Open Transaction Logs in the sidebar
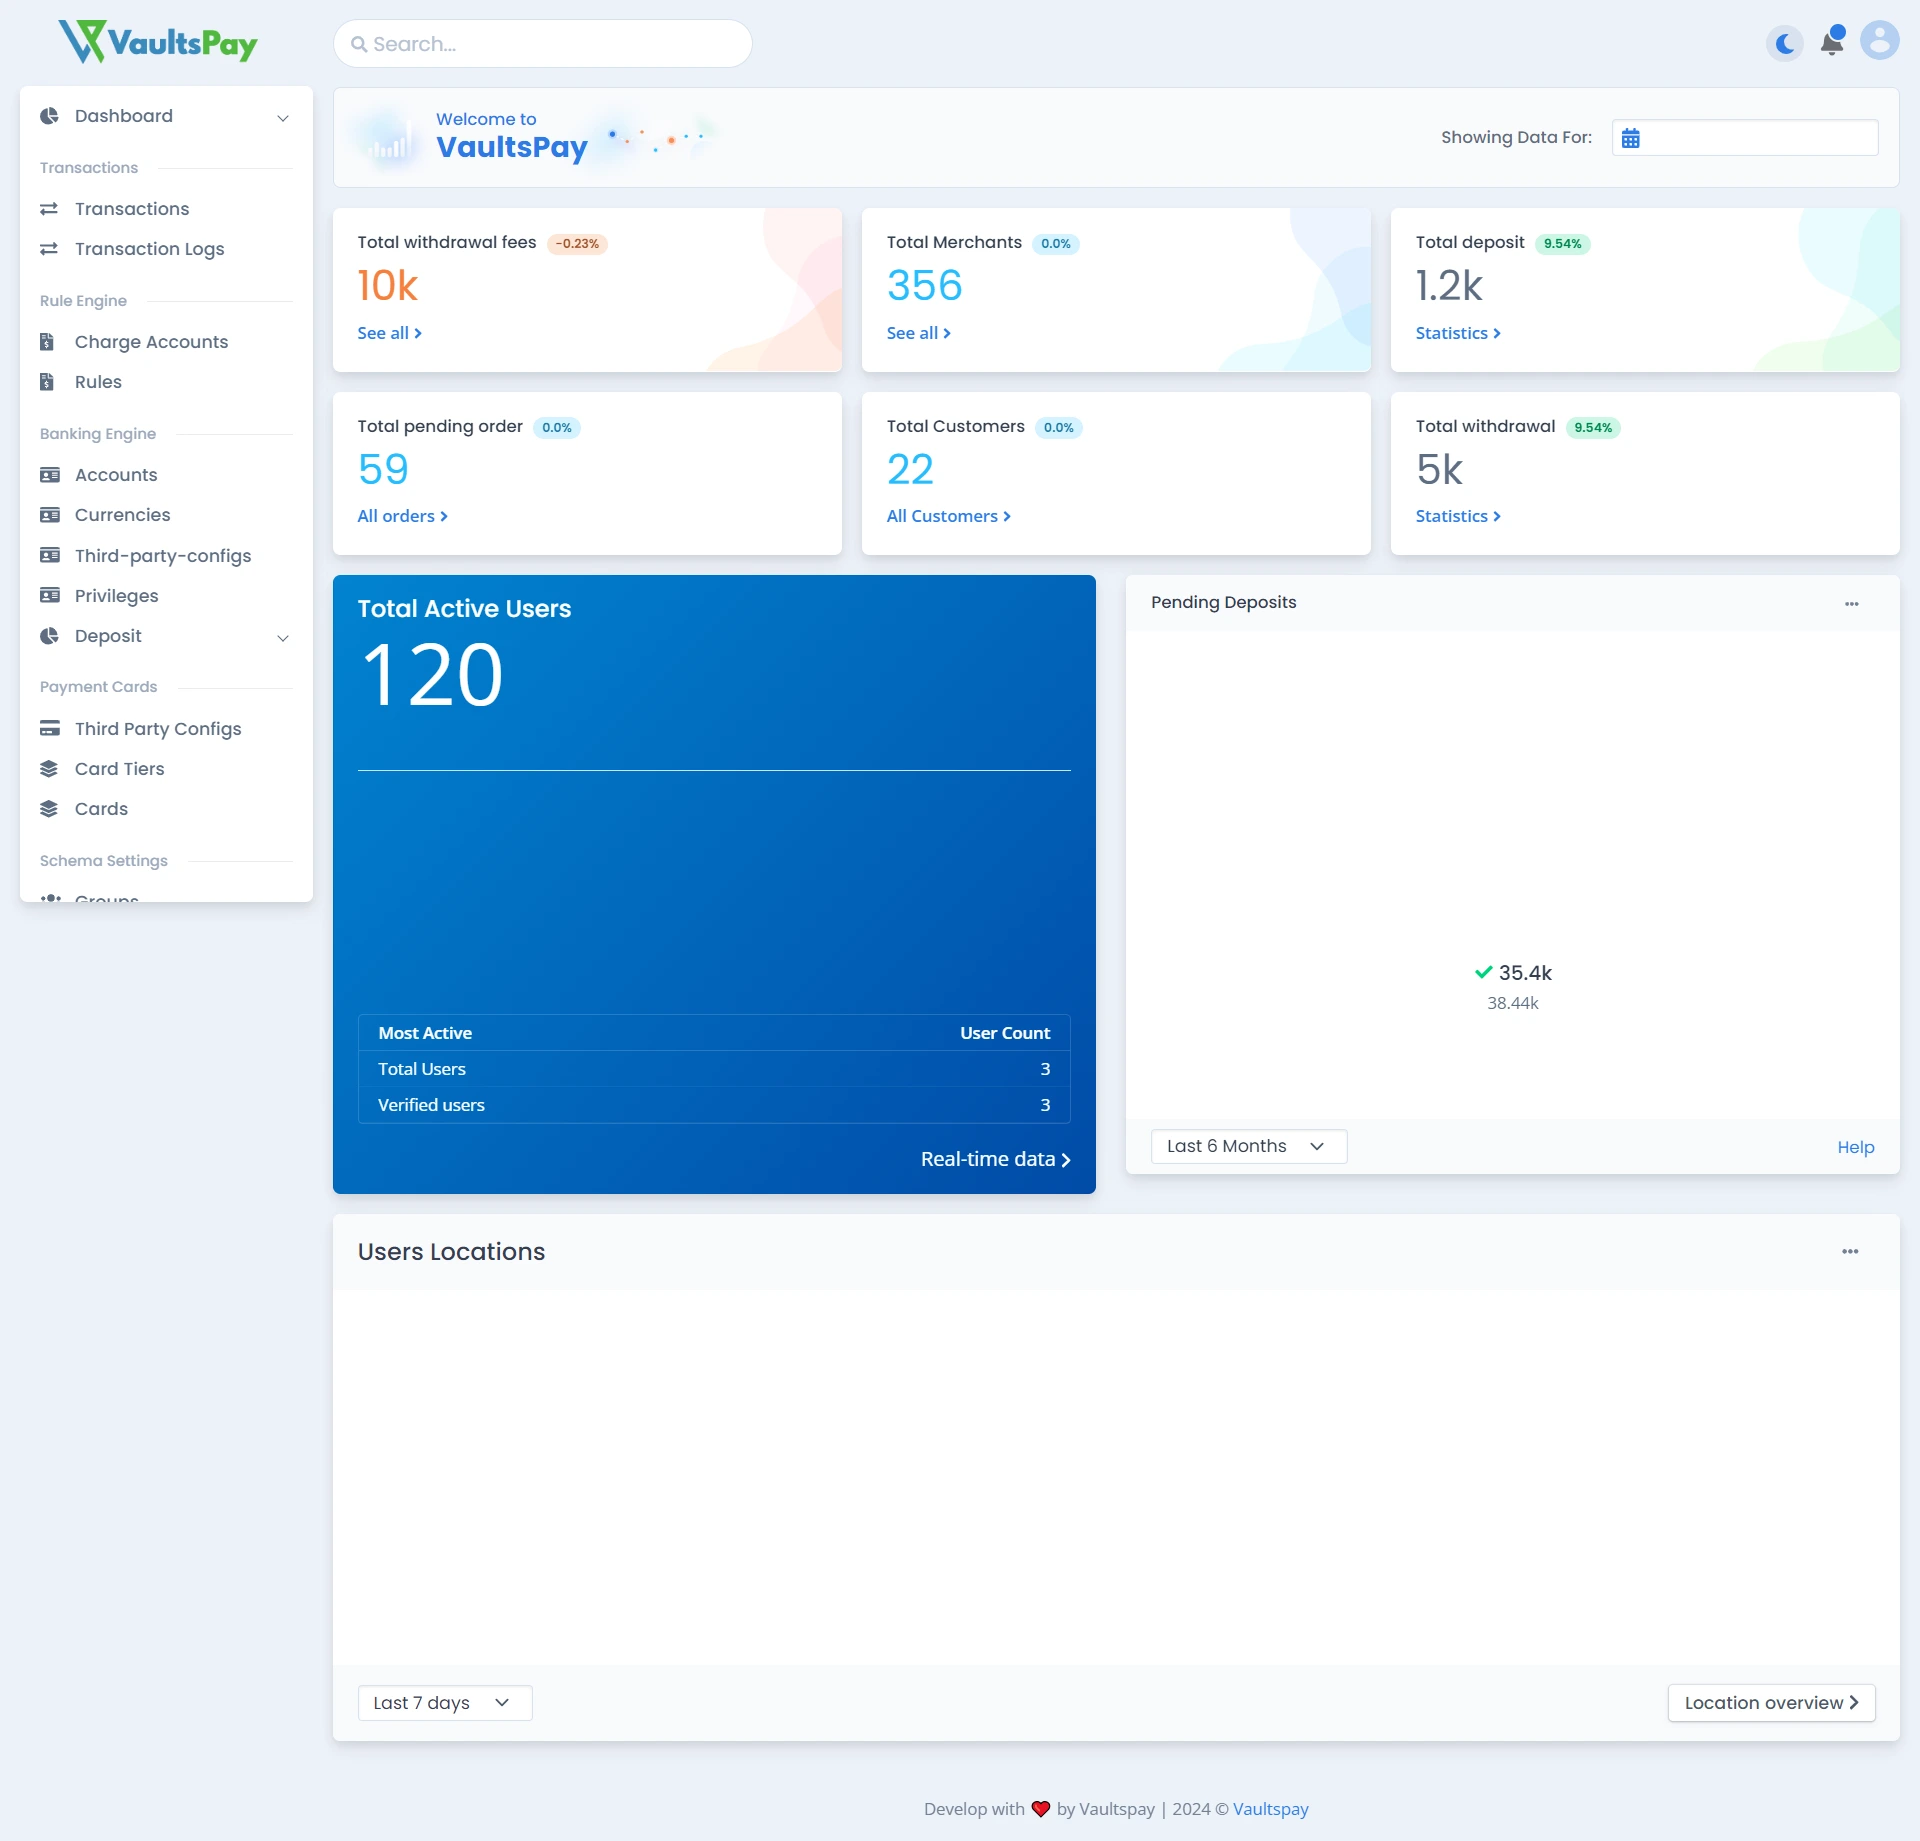The height and width of the screenshot is (1841, 1920). (149, 249)
